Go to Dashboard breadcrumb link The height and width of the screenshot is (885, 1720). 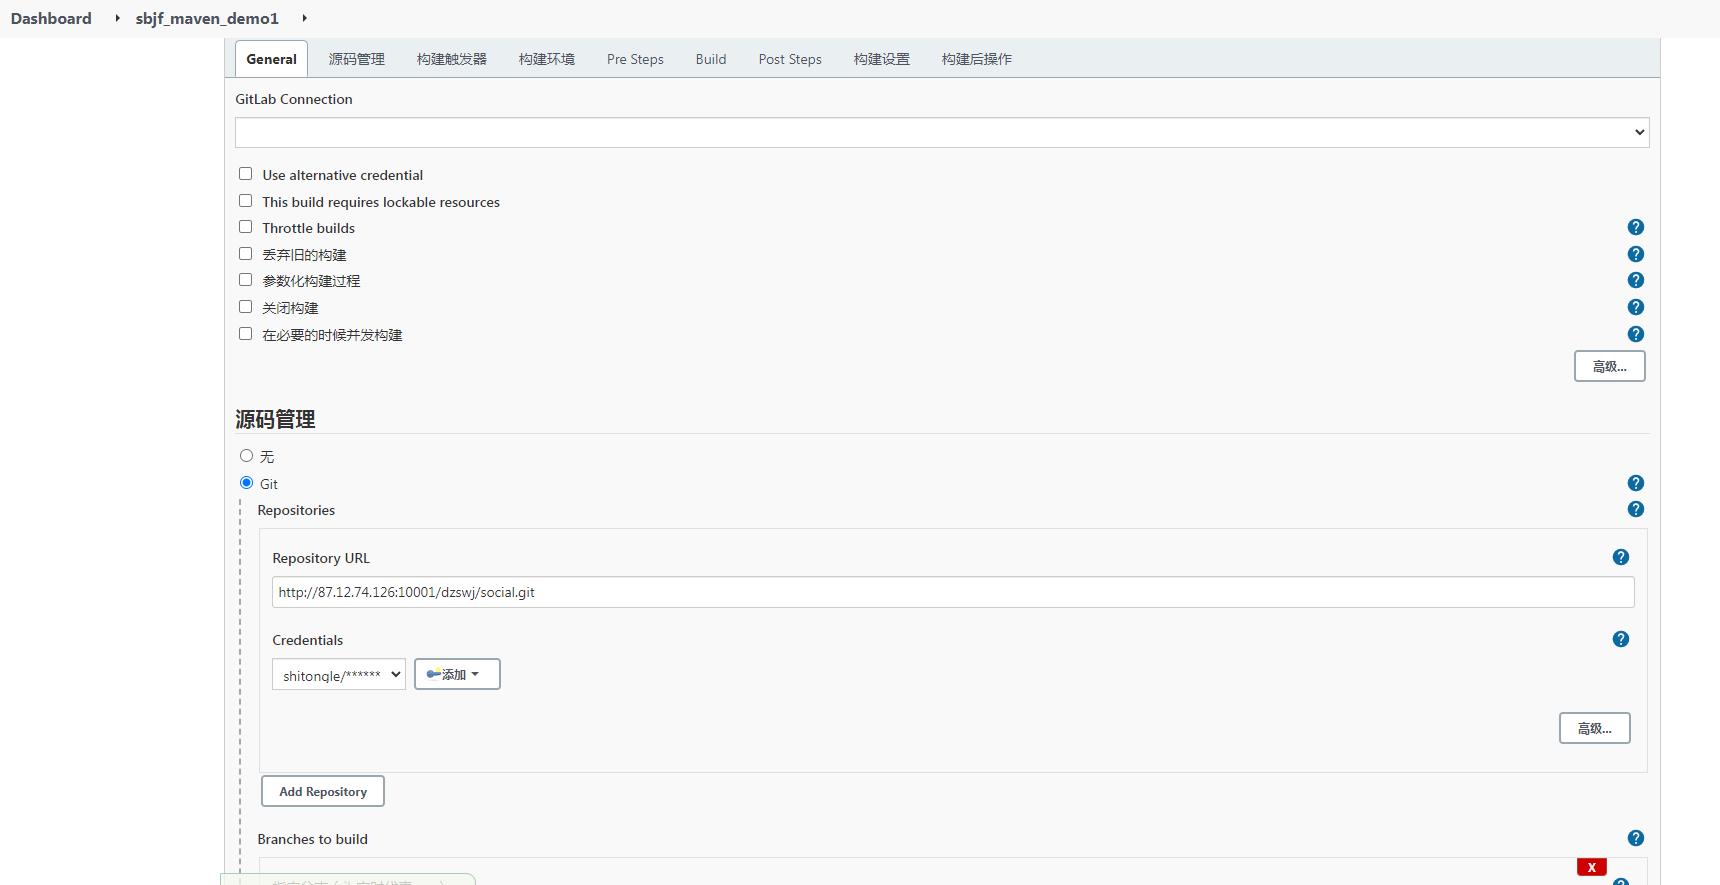point(51,18)
